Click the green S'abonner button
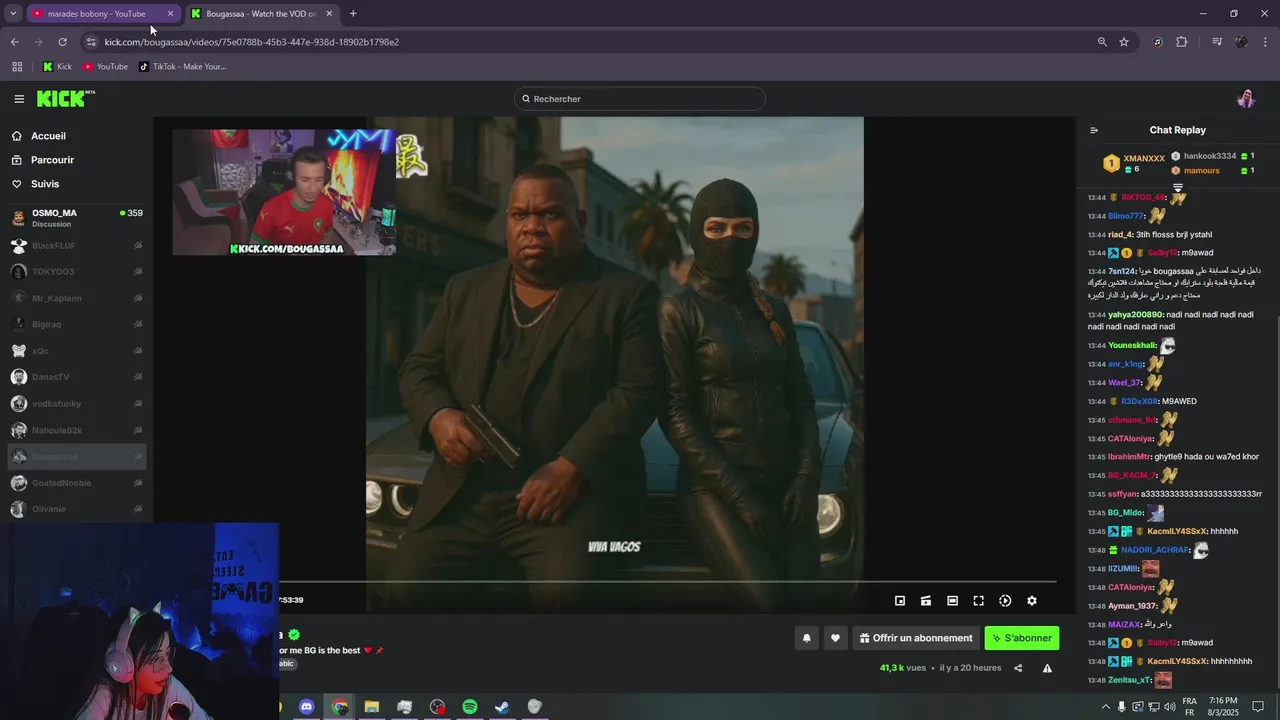 (1021, 638)
